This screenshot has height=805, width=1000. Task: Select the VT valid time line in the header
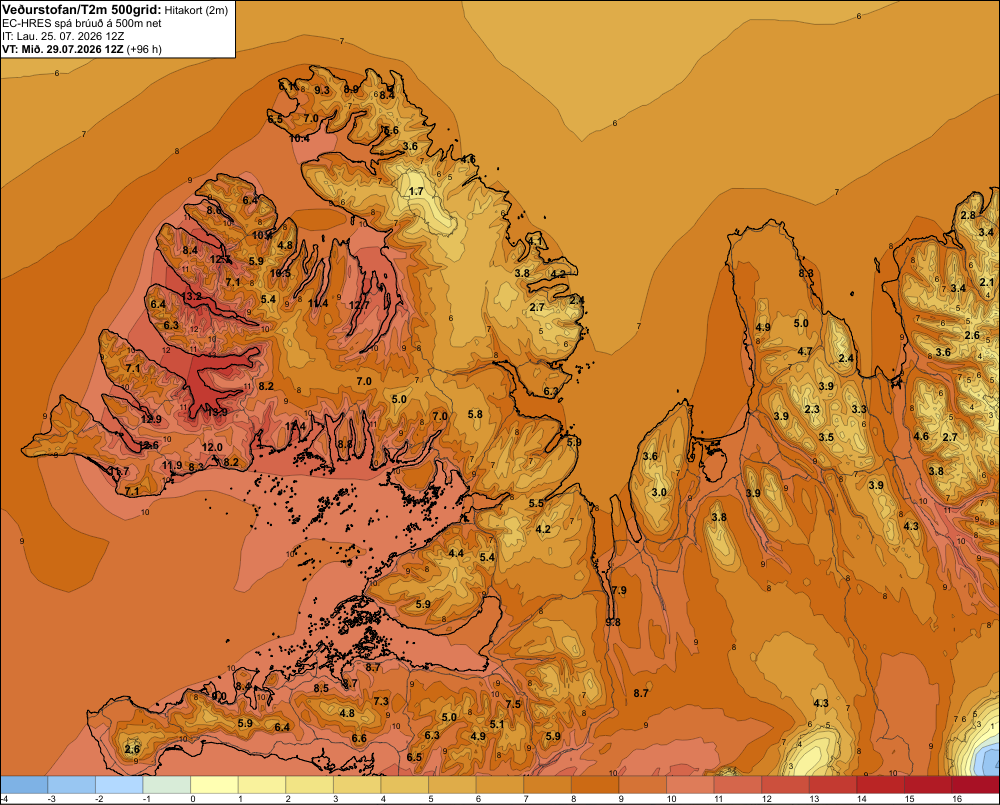coord(82,49)
